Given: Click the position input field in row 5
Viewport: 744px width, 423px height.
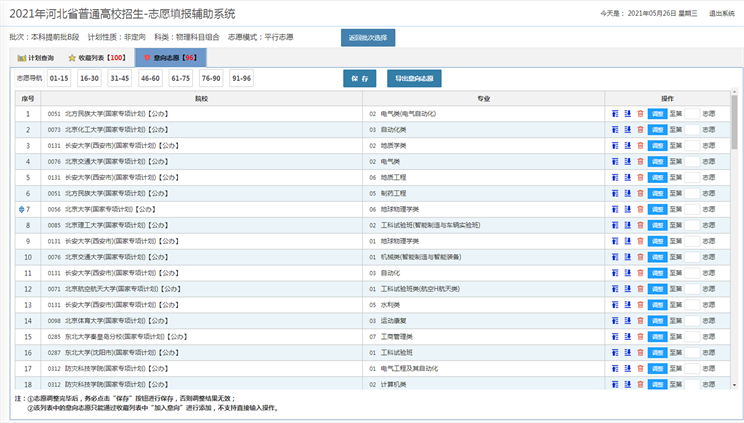Looking at the screenshot, I should click(691, 177).
